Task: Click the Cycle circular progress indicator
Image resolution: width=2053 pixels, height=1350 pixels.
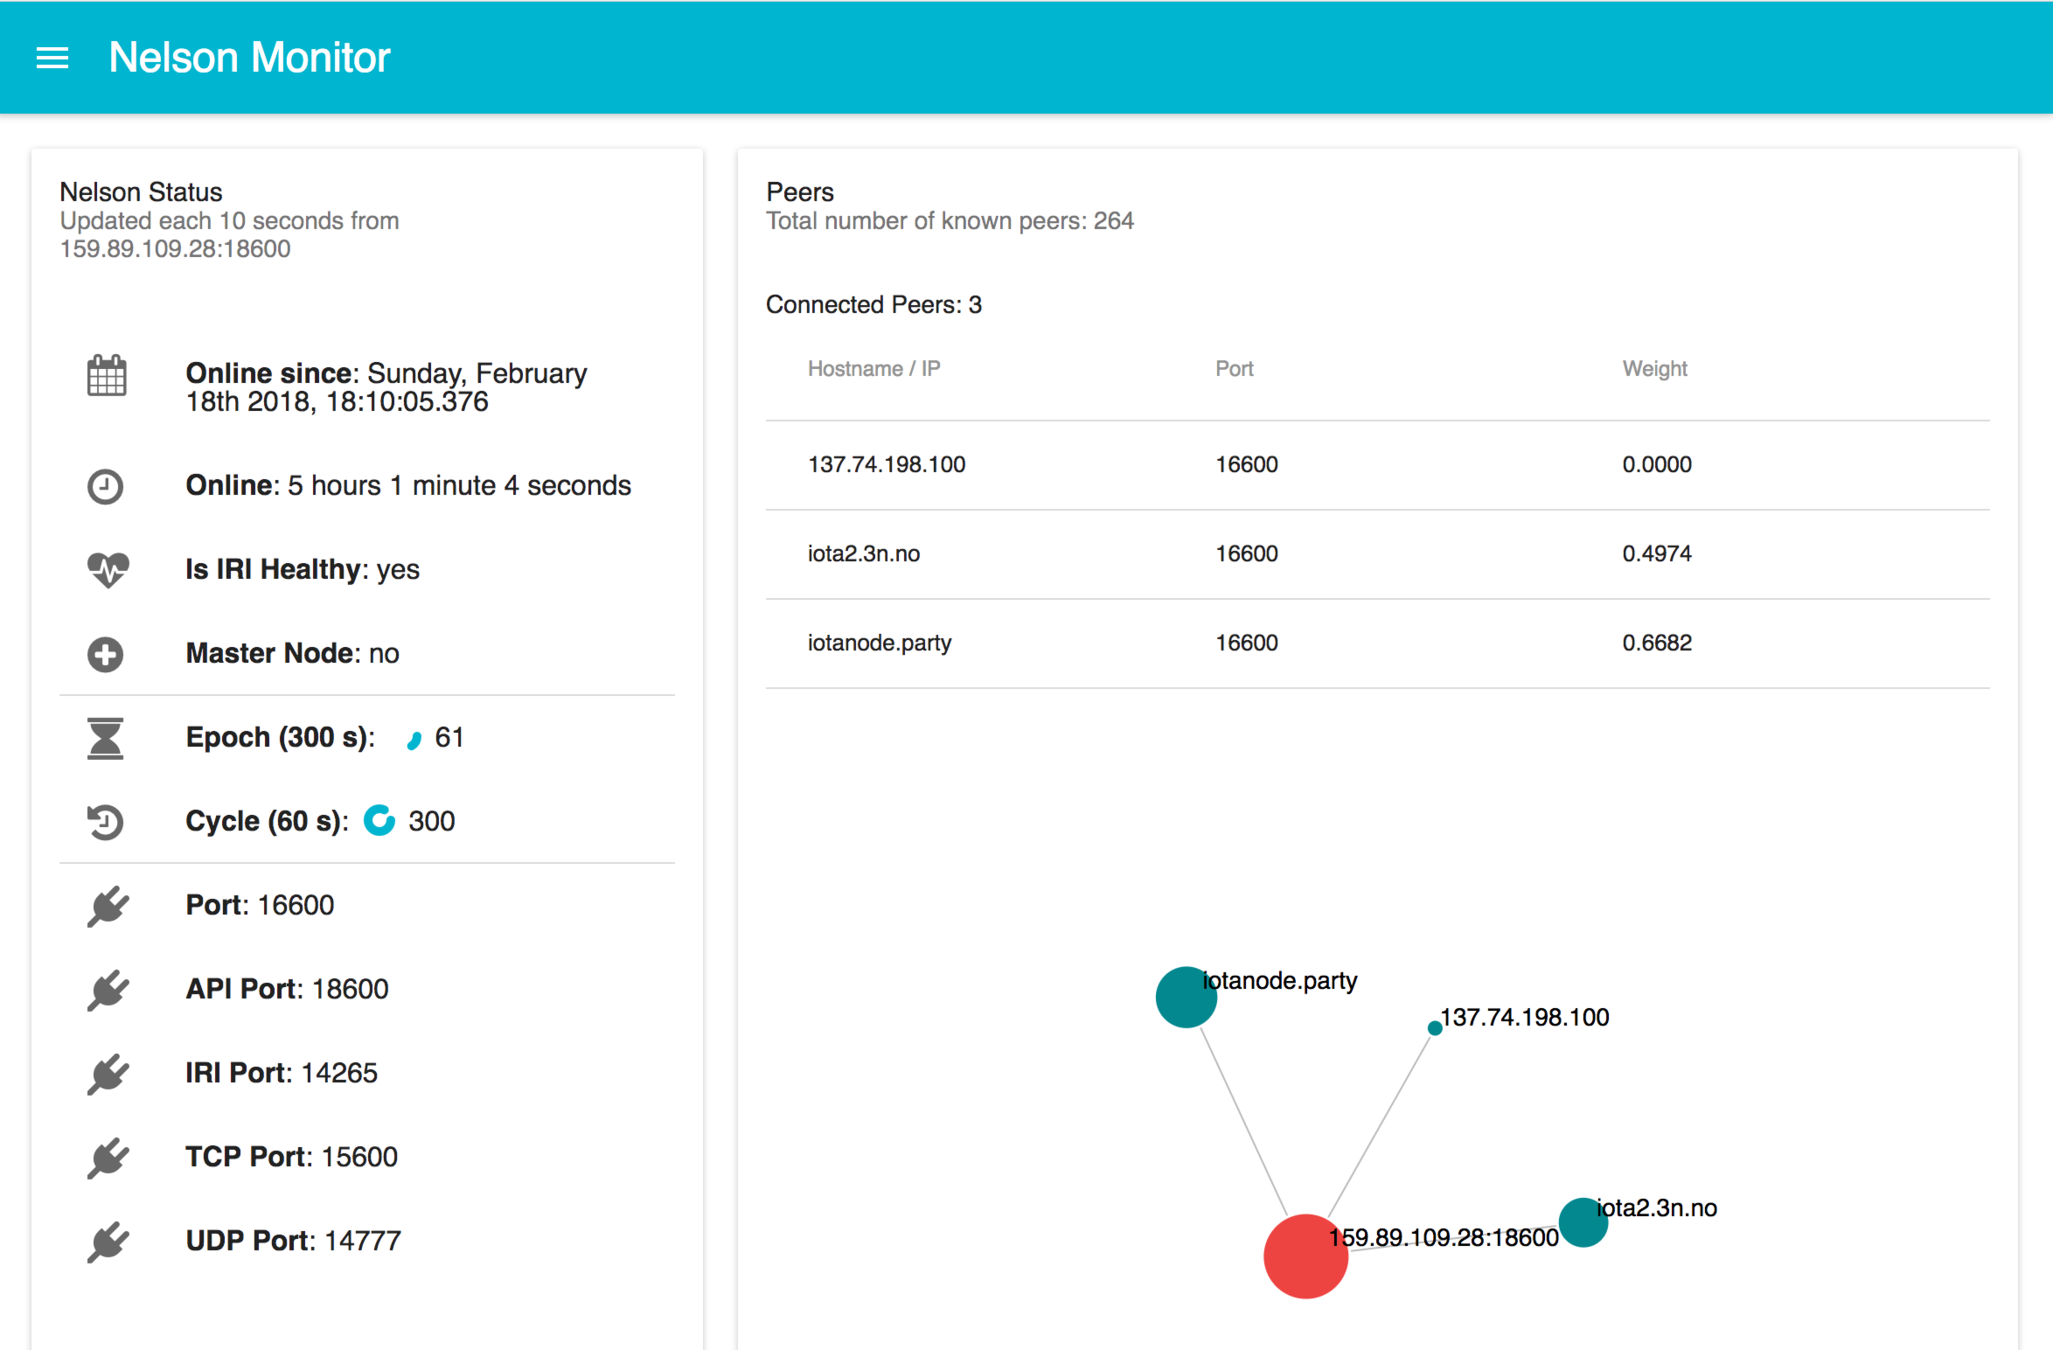Action: (x=379, y=821)
